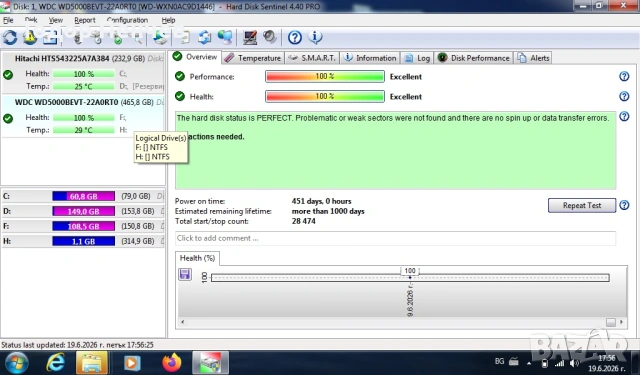Click the BG language indicator in tray
Viewport: 640px width, 375px height.
coord(499,361)
